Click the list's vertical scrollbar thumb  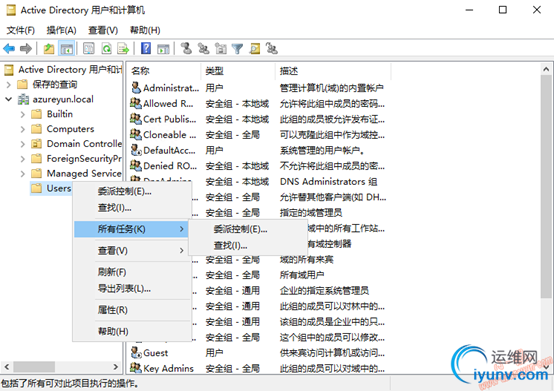546,187
